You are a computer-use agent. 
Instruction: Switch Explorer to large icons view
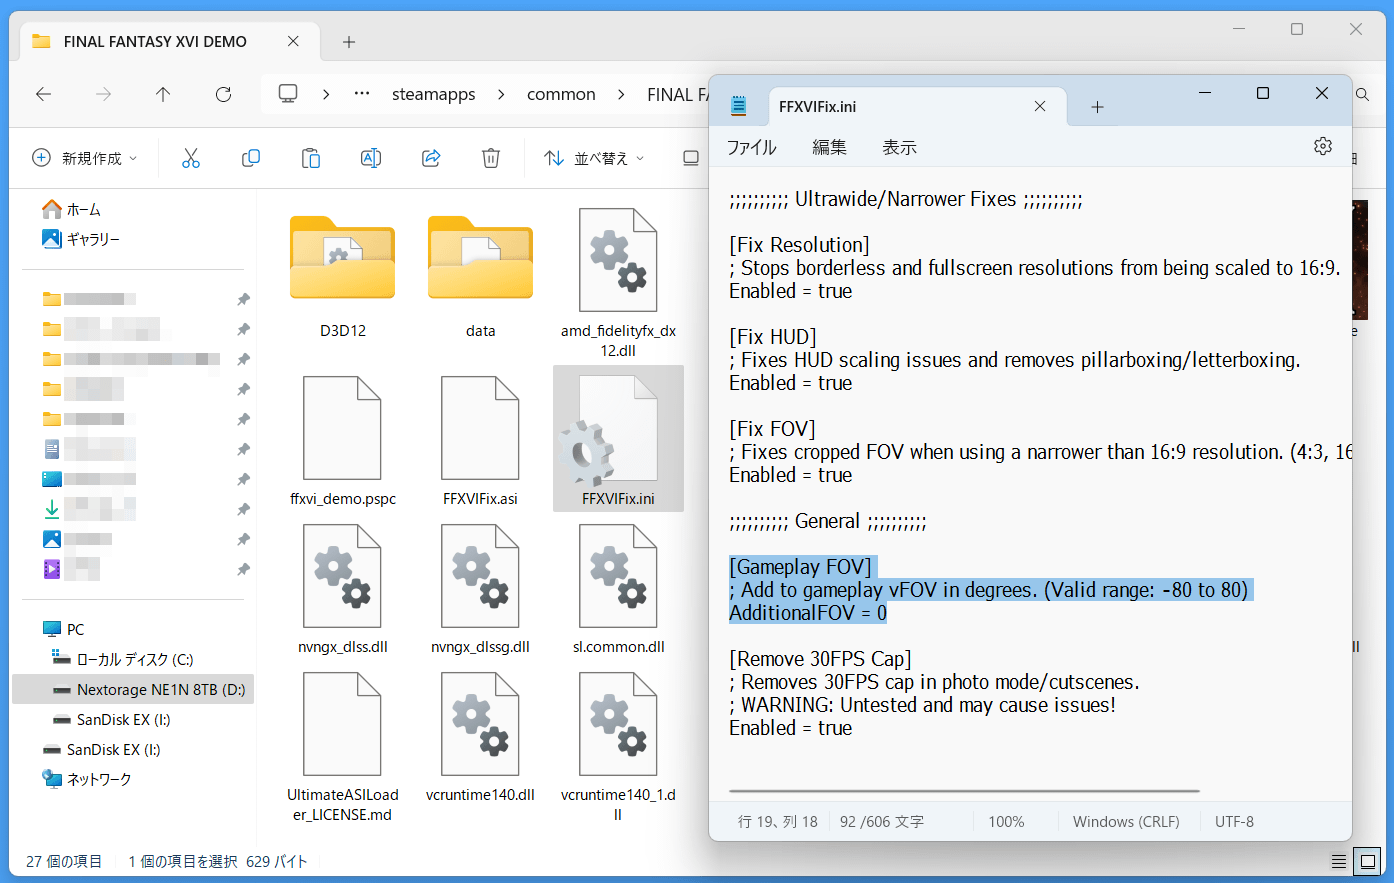coord(1367,861)
